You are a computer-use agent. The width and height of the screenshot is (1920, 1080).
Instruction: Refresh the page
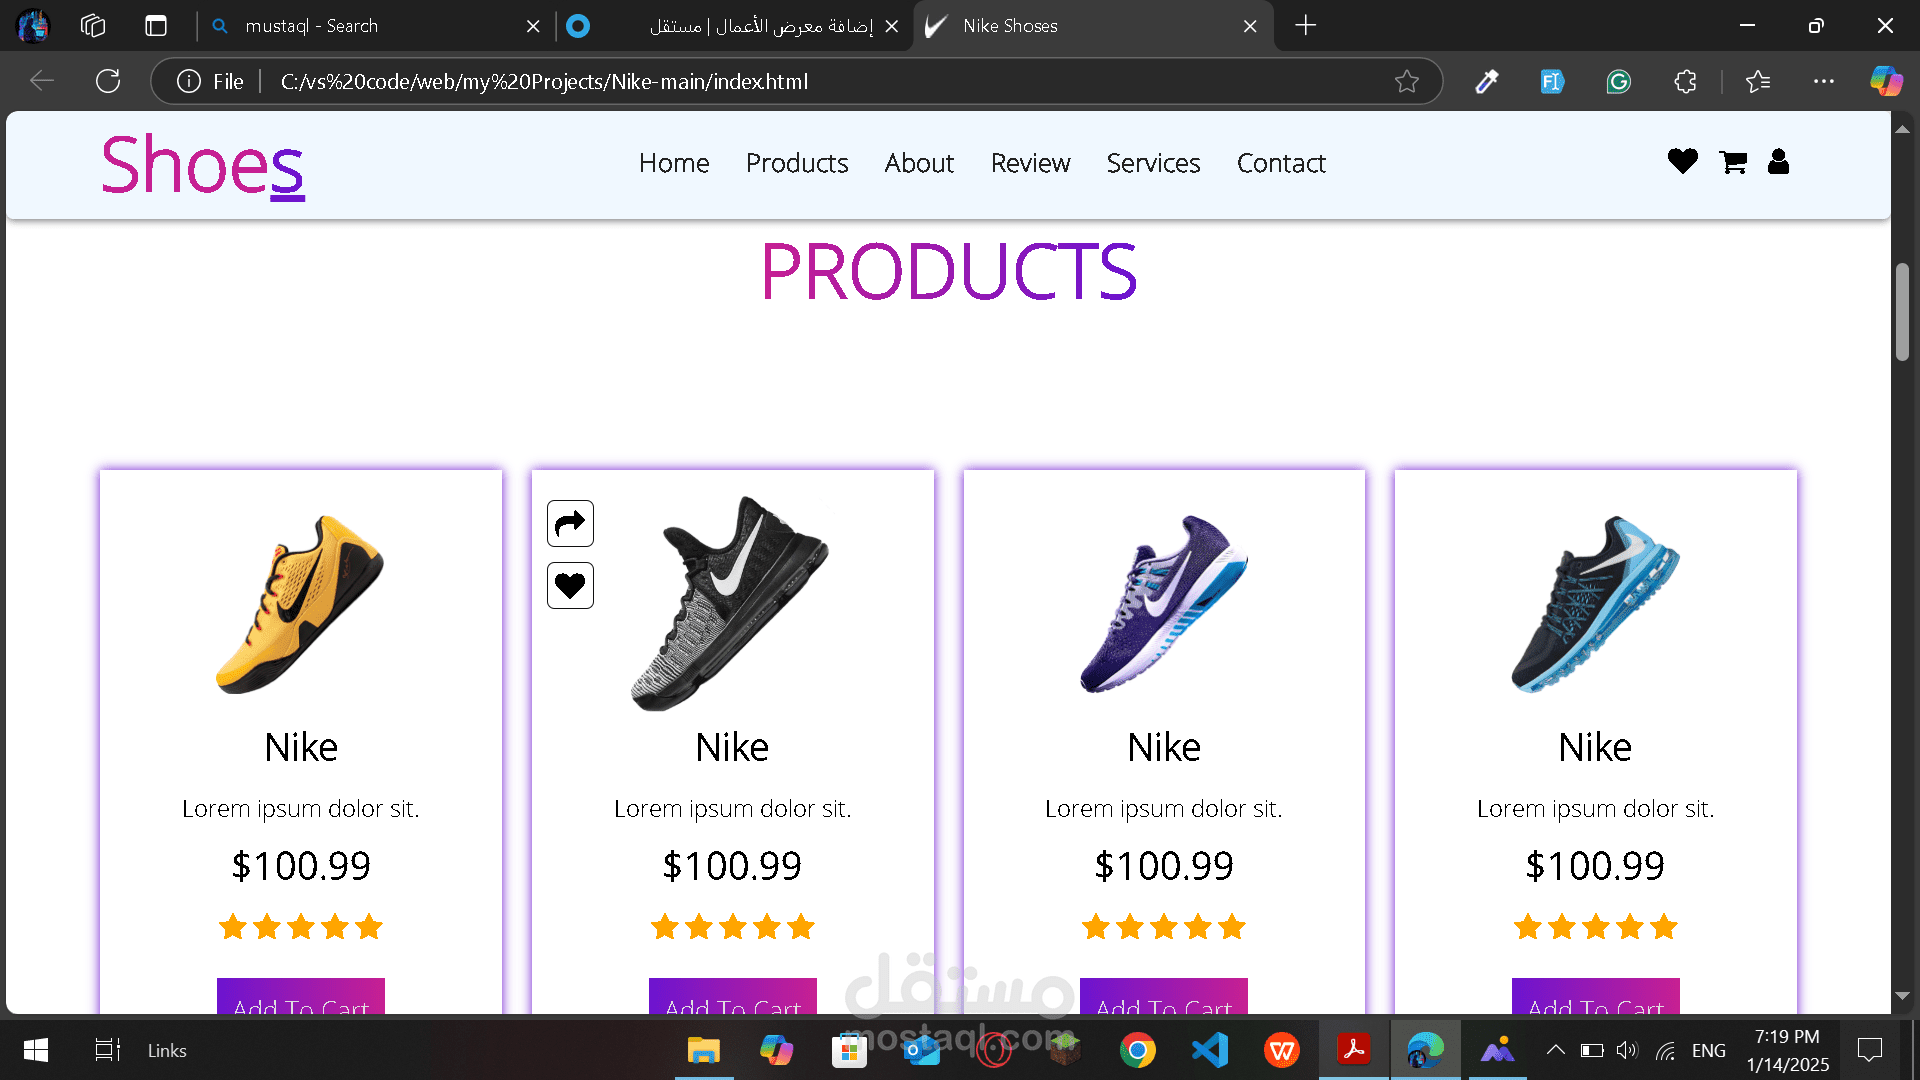point(108,81)
